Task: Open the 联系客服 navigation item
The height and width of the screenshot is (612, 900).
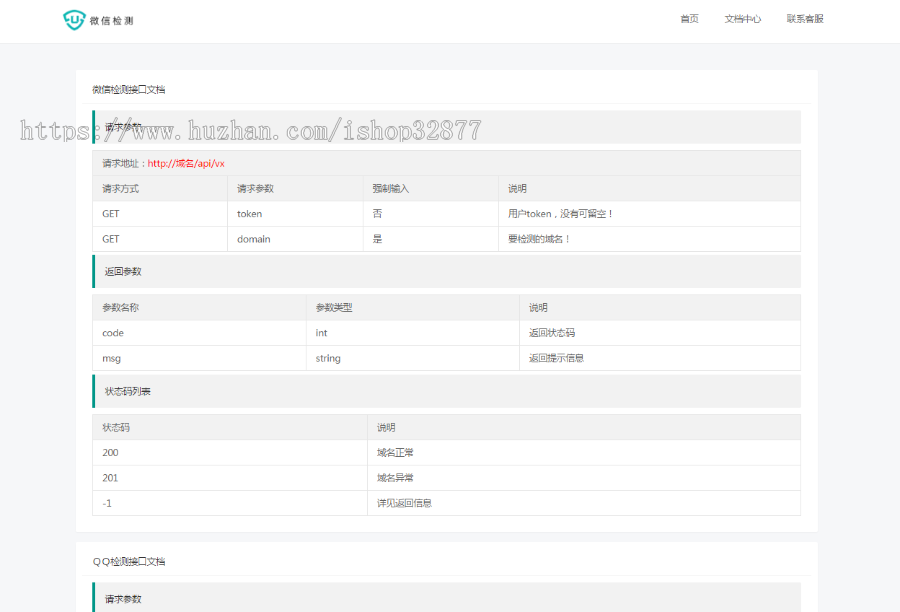Action: click(805, 19)
